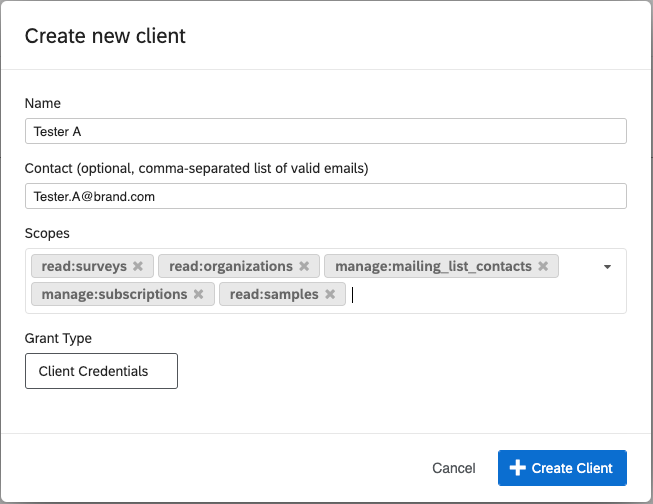Click the plus icon on Create Client
653x504 pixels.
517,468
